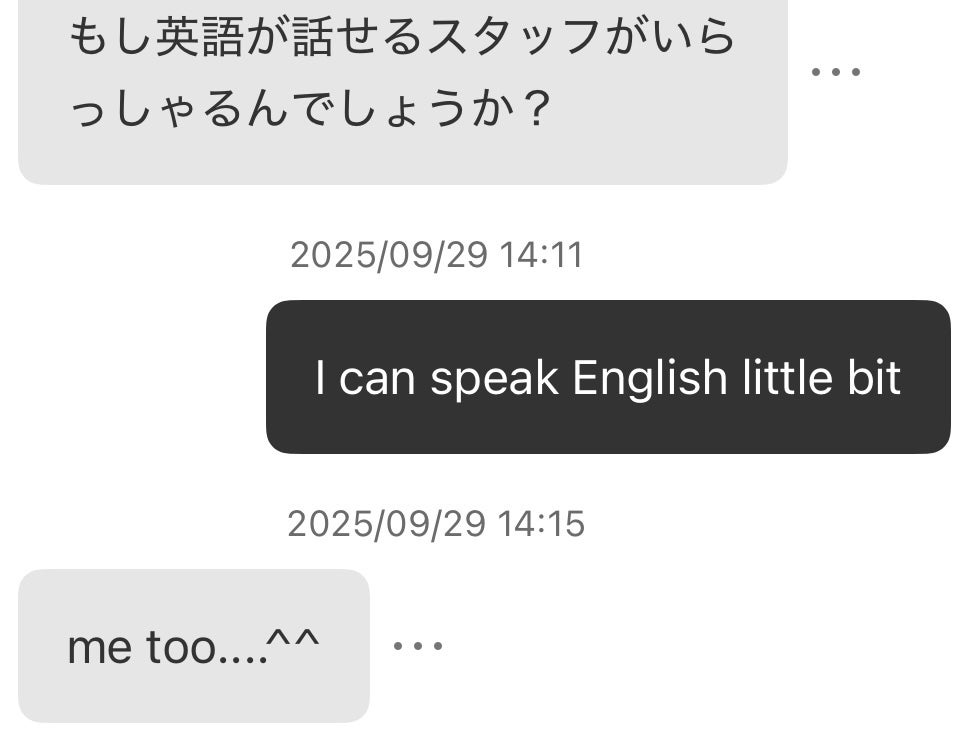Click the date "2025/09/29" above the dark bubble
The width and height of the screenshot is (957, 742).
click(x=388, y=255)
